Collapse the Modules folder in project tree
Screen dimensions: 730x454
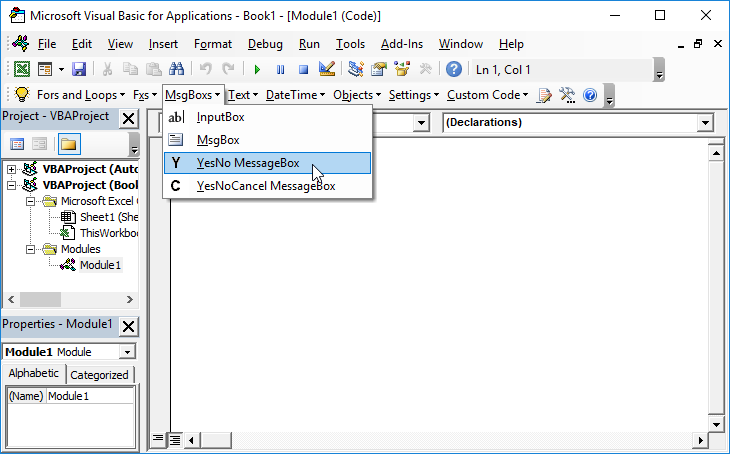(x=32, y=249)
